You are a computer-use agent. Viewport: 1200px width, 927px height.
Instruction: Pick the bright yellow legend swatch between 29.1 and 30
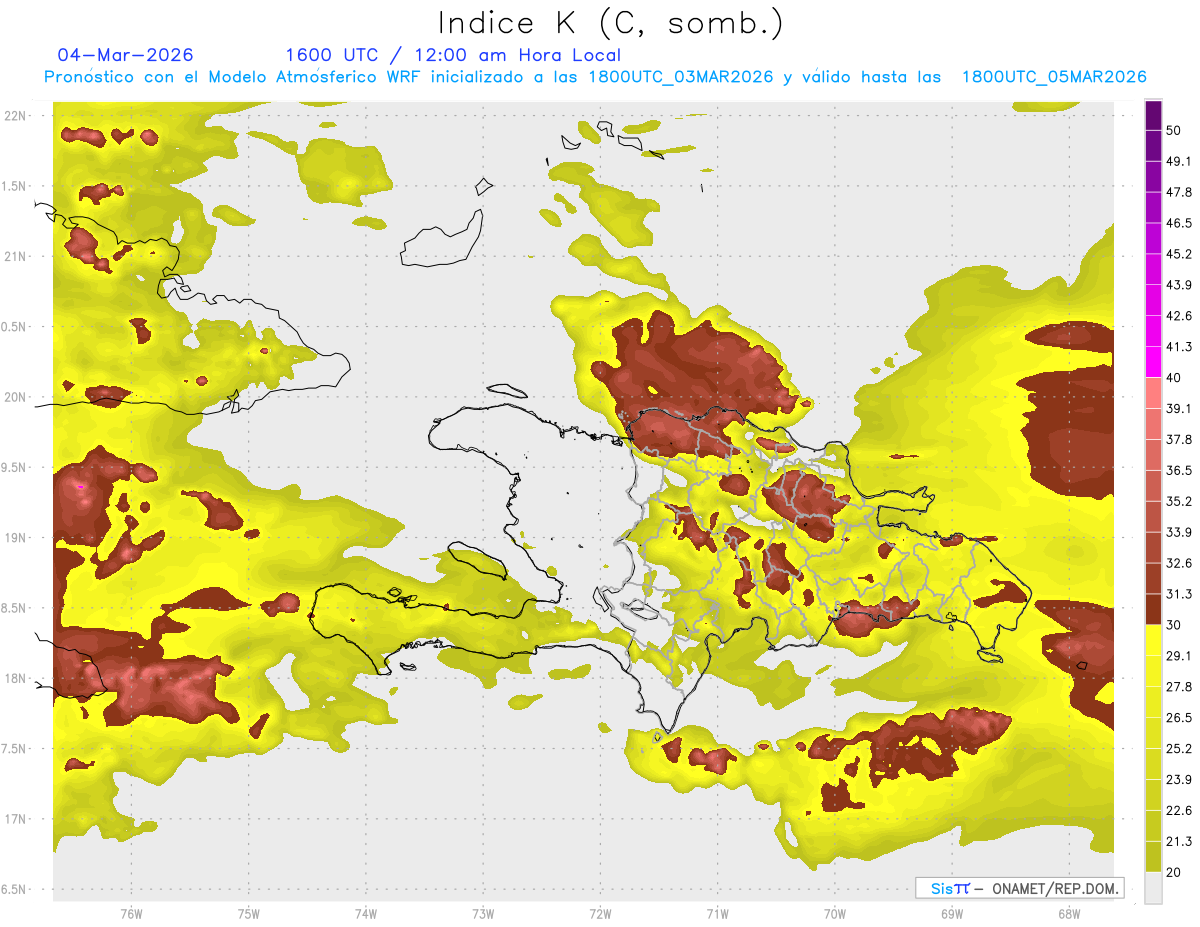tap(1154, 640)
